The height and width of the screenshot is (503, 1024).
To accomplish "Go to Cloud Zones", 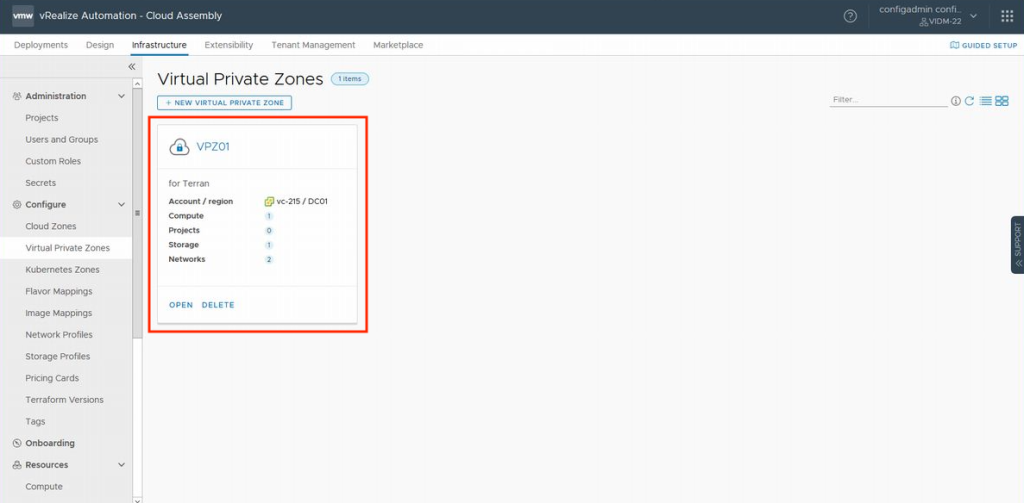I will coord(51,226).
